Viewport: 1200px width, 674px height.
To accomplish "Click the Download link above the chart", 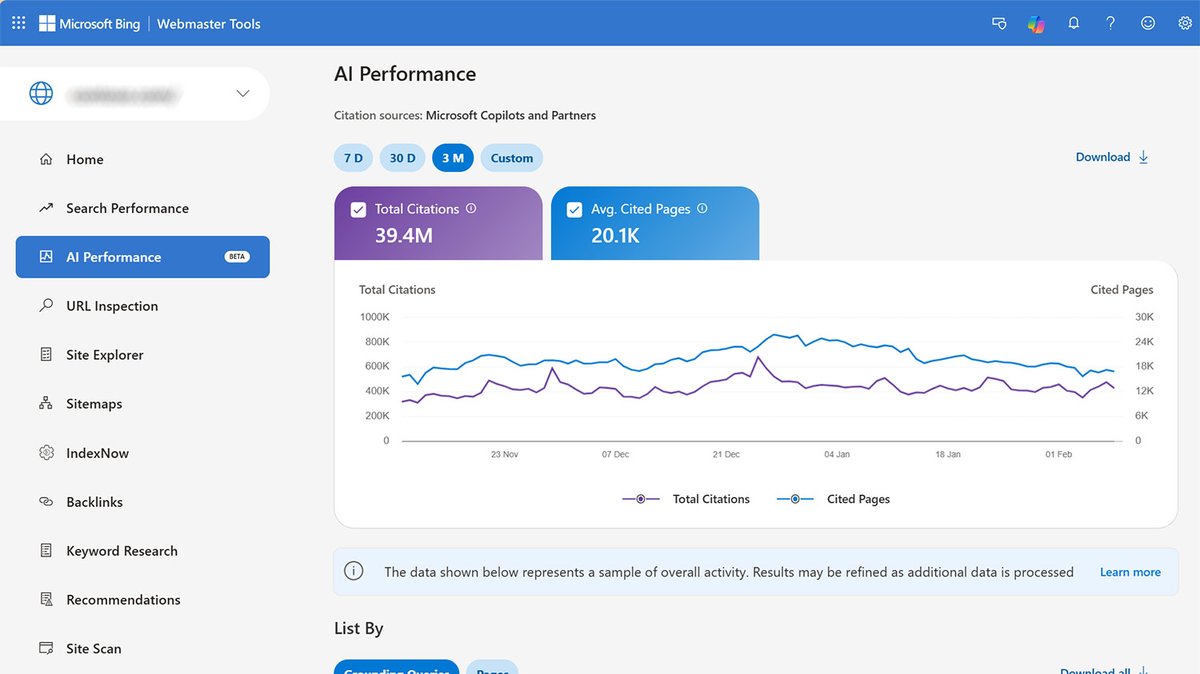I will [x=1102, y=157].
